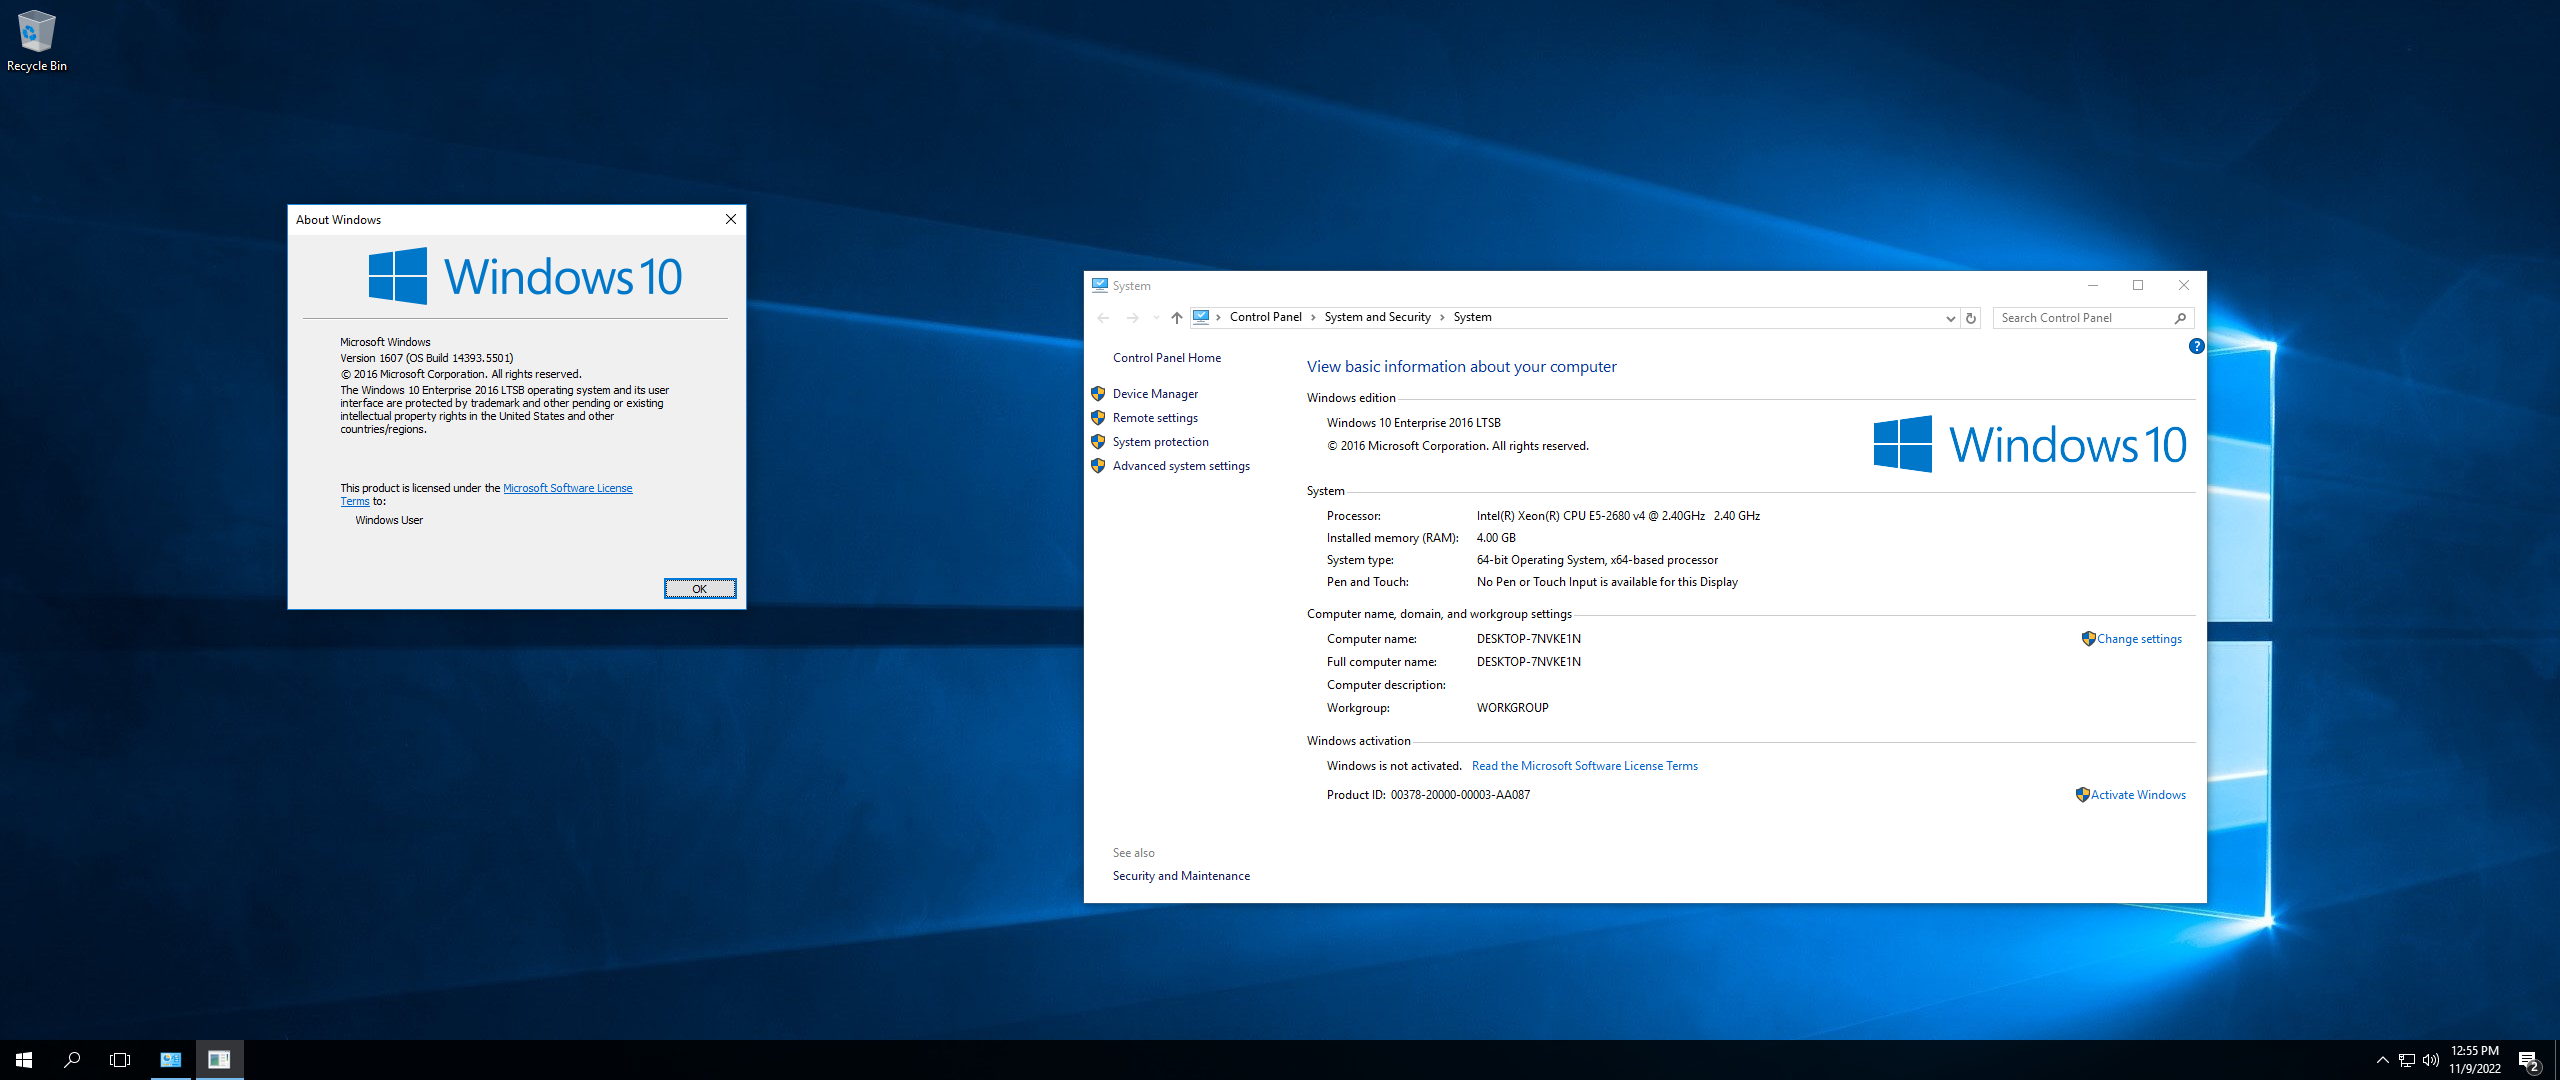Click Change settings link
Screen dimensions: 2560x1080
point(2139,639)
